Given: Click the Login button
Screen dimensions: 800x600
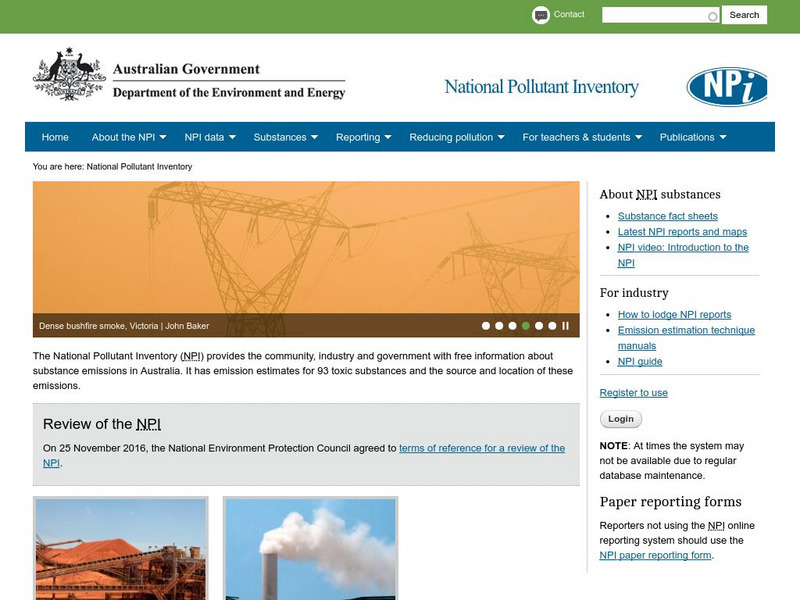Looking at the screenshot, I should click(620, 419).
